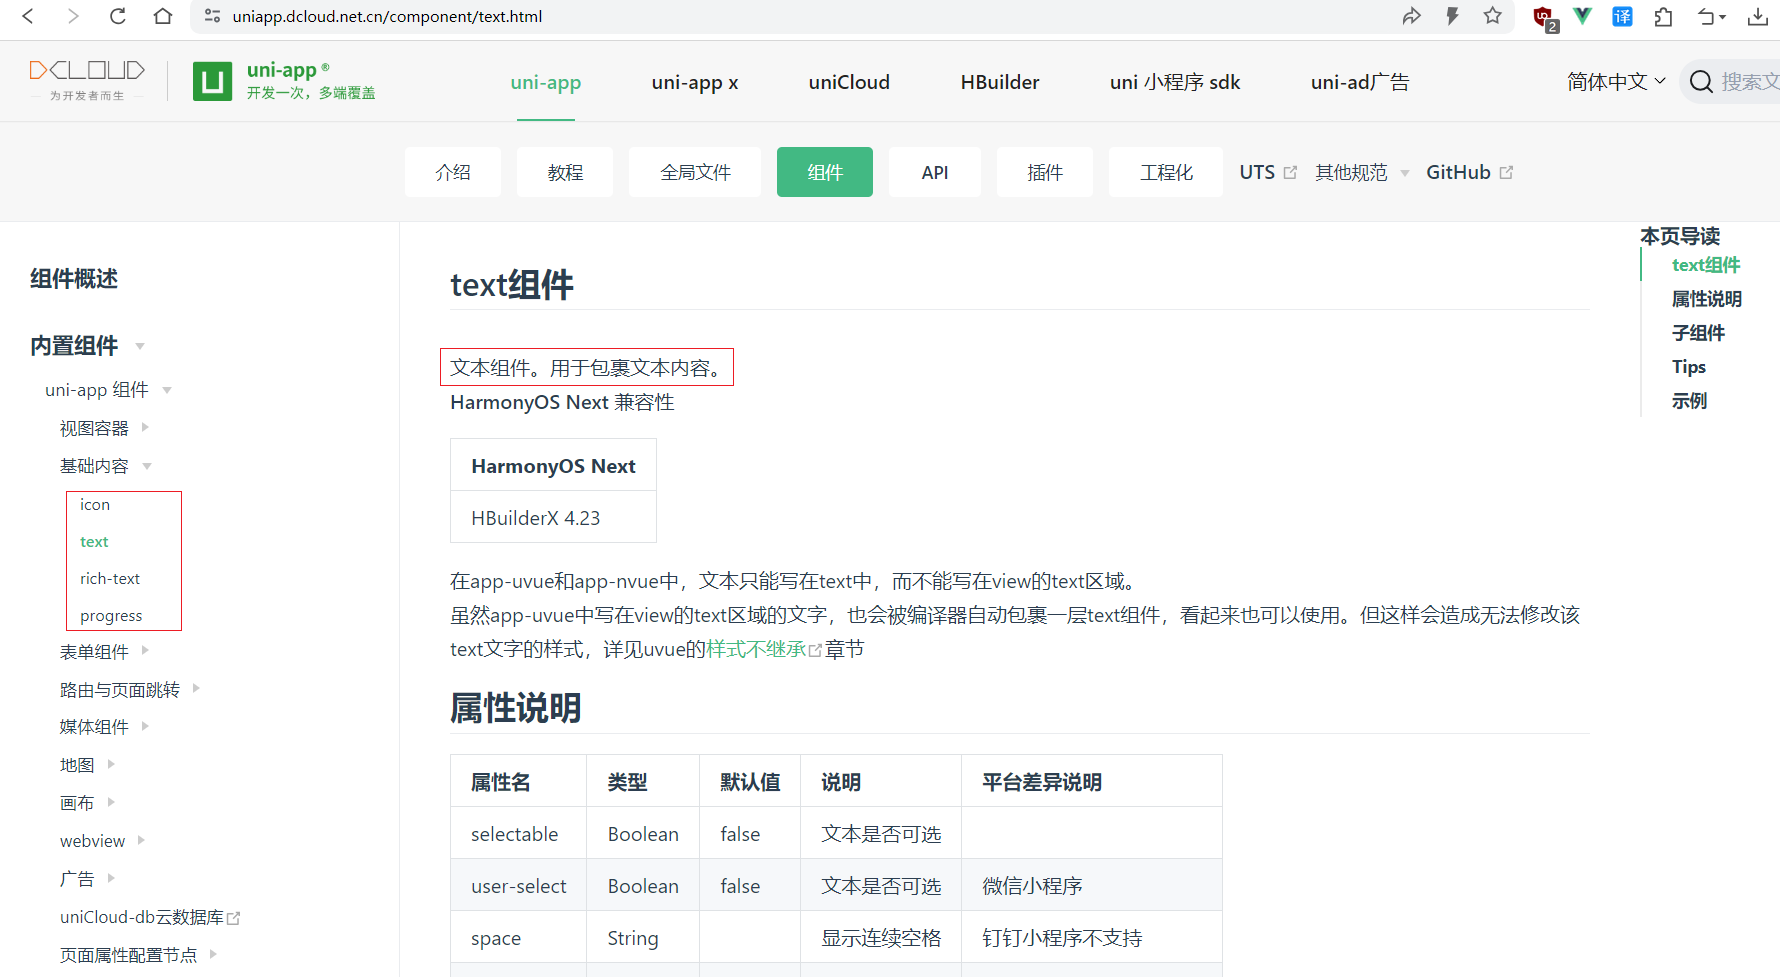
Task: Switch to the 教程 tab
Action: pyautogui.click(x=565, y=172)
